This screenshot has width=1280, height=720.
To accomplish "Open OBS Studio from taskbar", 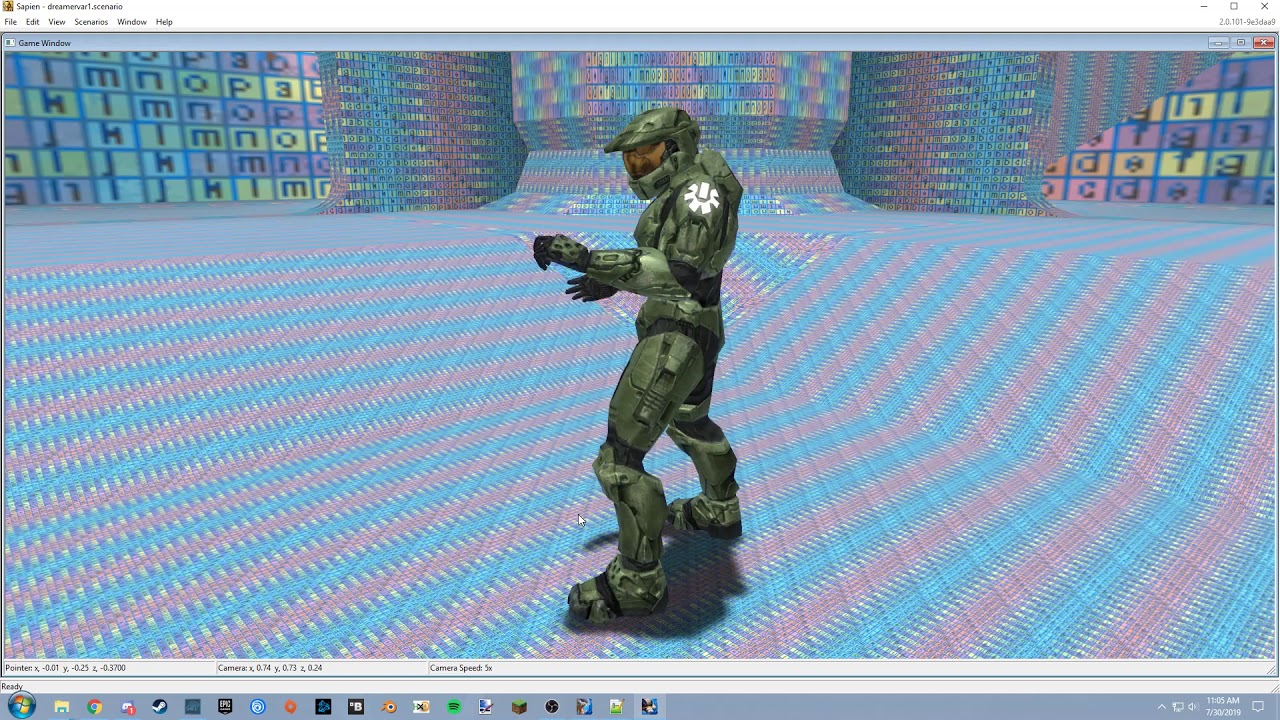I will pyautogui.click(x=552, y=707).
